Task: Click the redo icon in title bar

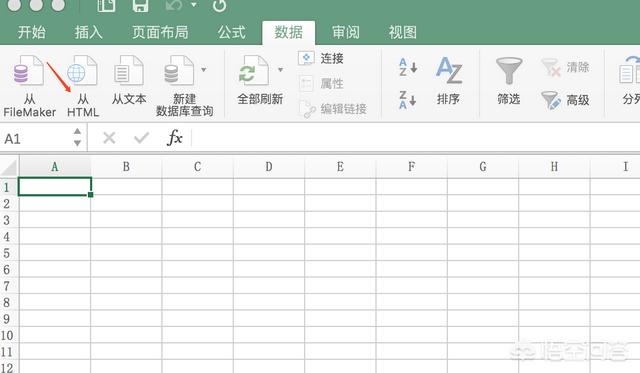Action: tap(219, 5)
